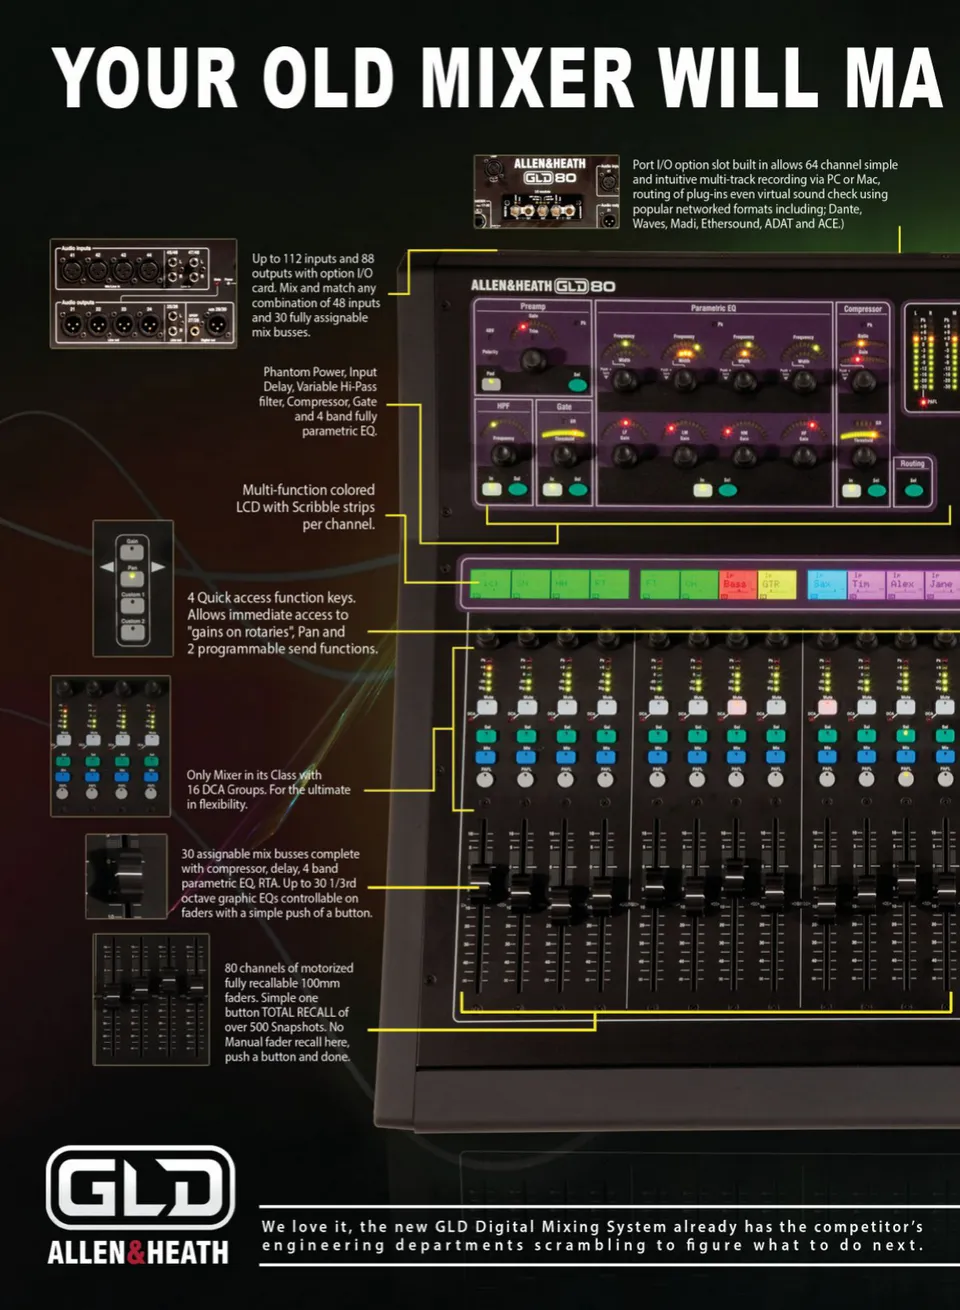Select the red Bass scribble strip
Screen dimensions: 960x1310
click(738, 584)
